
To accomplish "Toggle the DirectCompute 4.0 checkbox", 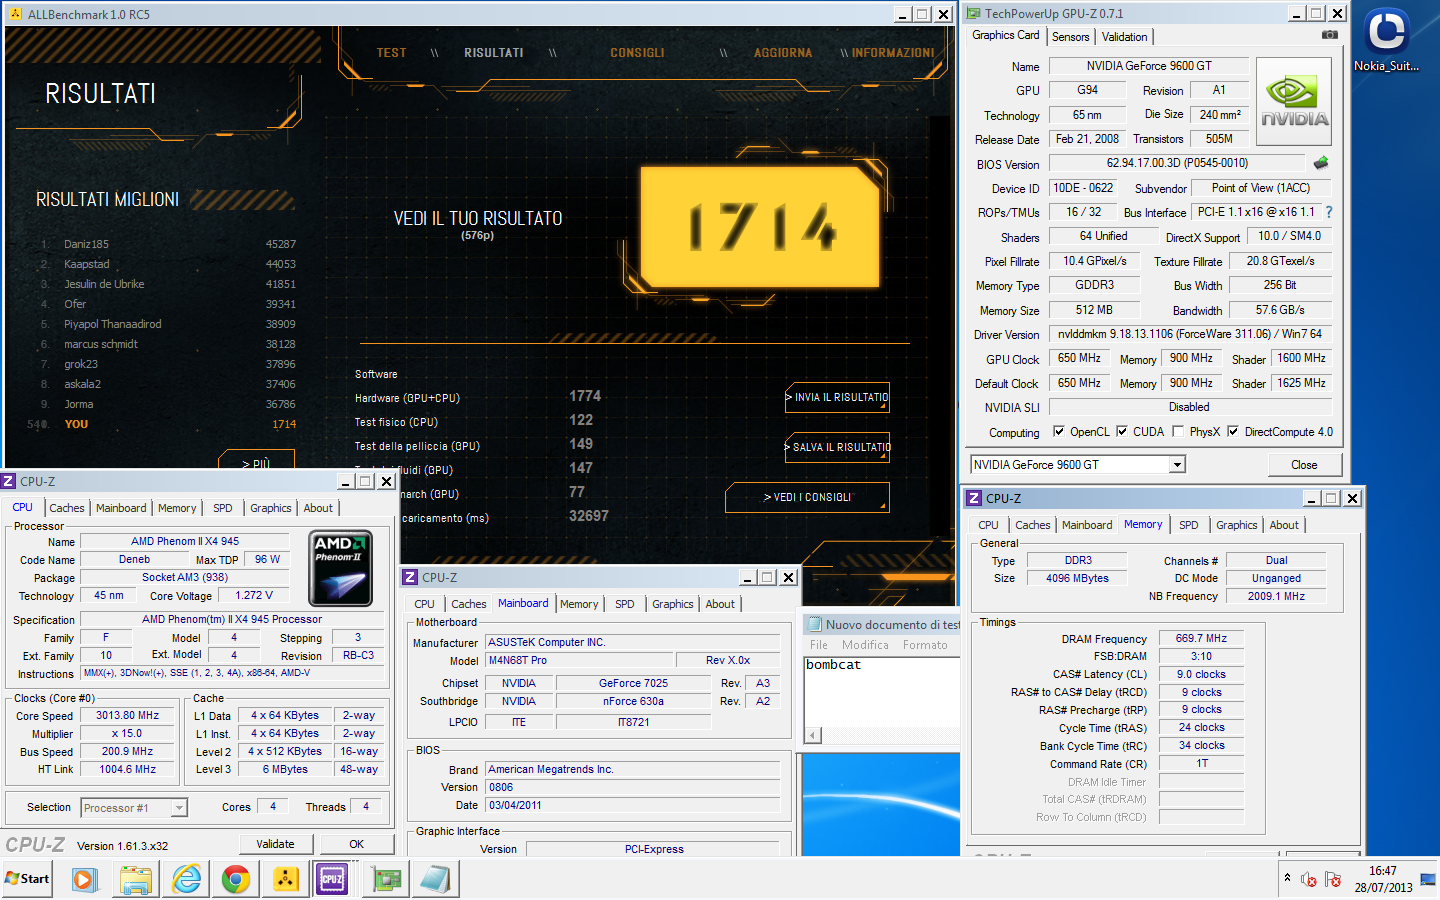I will click(x=1233, y=432).
